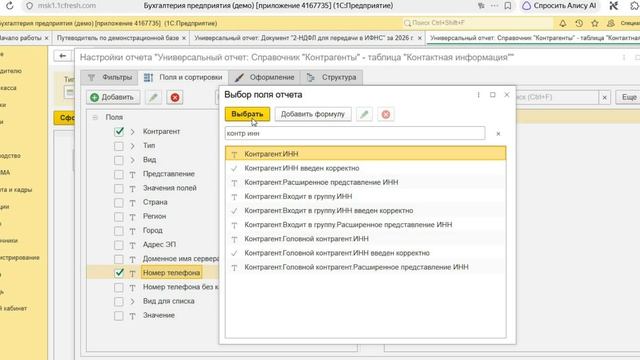Click the field search box in dialog
Image resolution: width=640 pixels, height=360 pixels.
[355, 133]
